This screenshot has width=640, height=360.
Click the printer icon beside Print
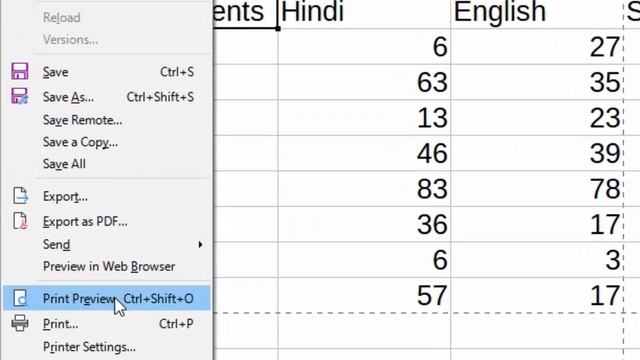point(20,323)
